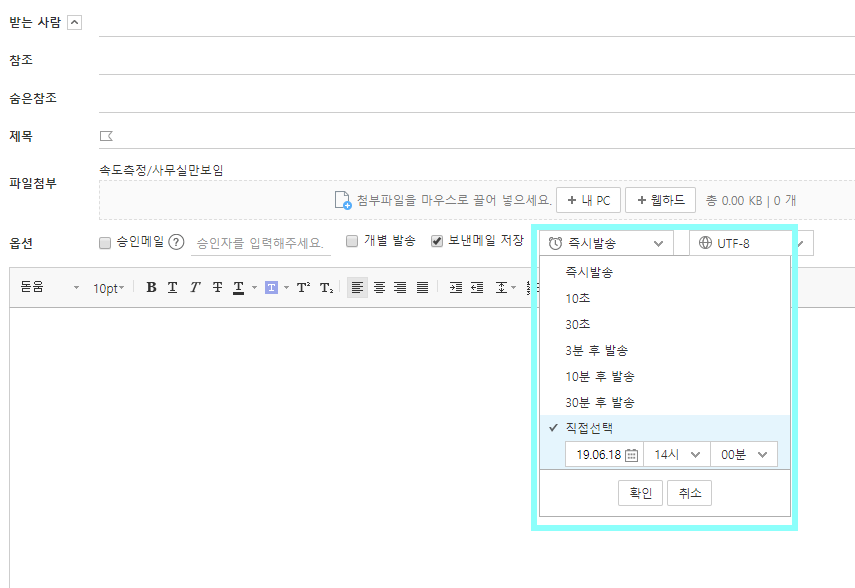Click the subject importance flag icon
Image resolution: width=855 pixels, height=588 pixels.
(x=106, y=136)
